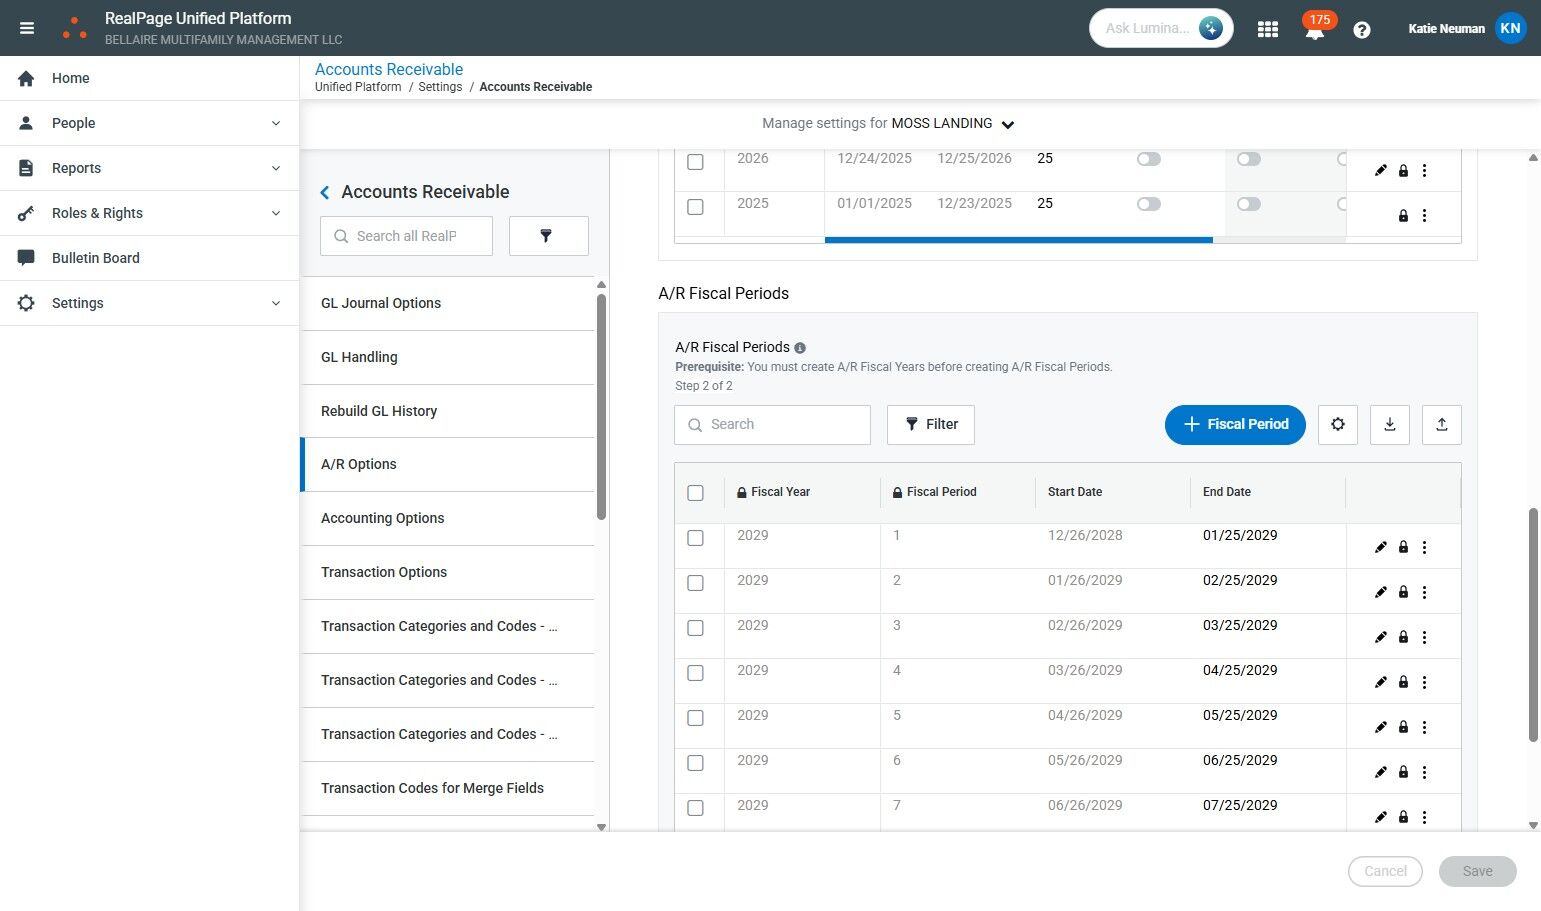This screenshot has width=1541, height=911.
Task: Check the box for fiscal period 2
Action: [695, 583]
